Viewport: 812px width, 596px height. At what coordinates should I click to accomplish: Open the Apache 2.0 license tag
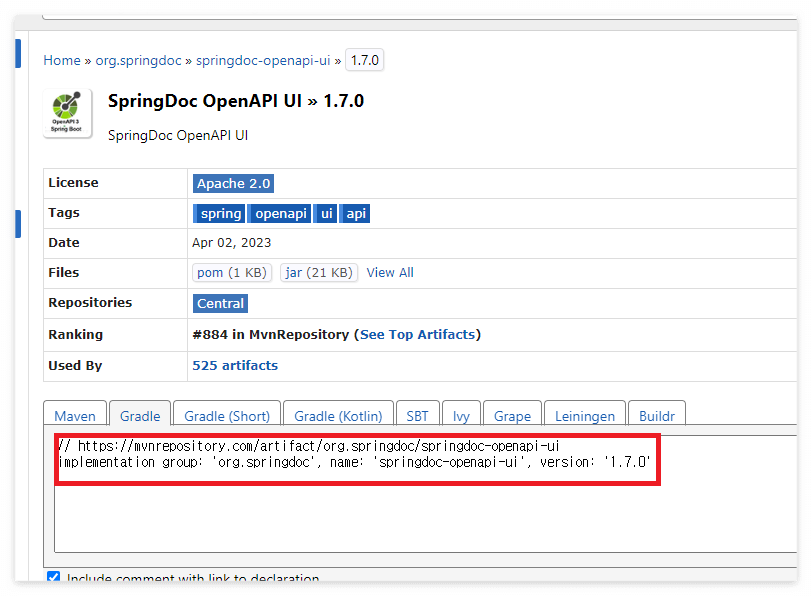[234, 183]
